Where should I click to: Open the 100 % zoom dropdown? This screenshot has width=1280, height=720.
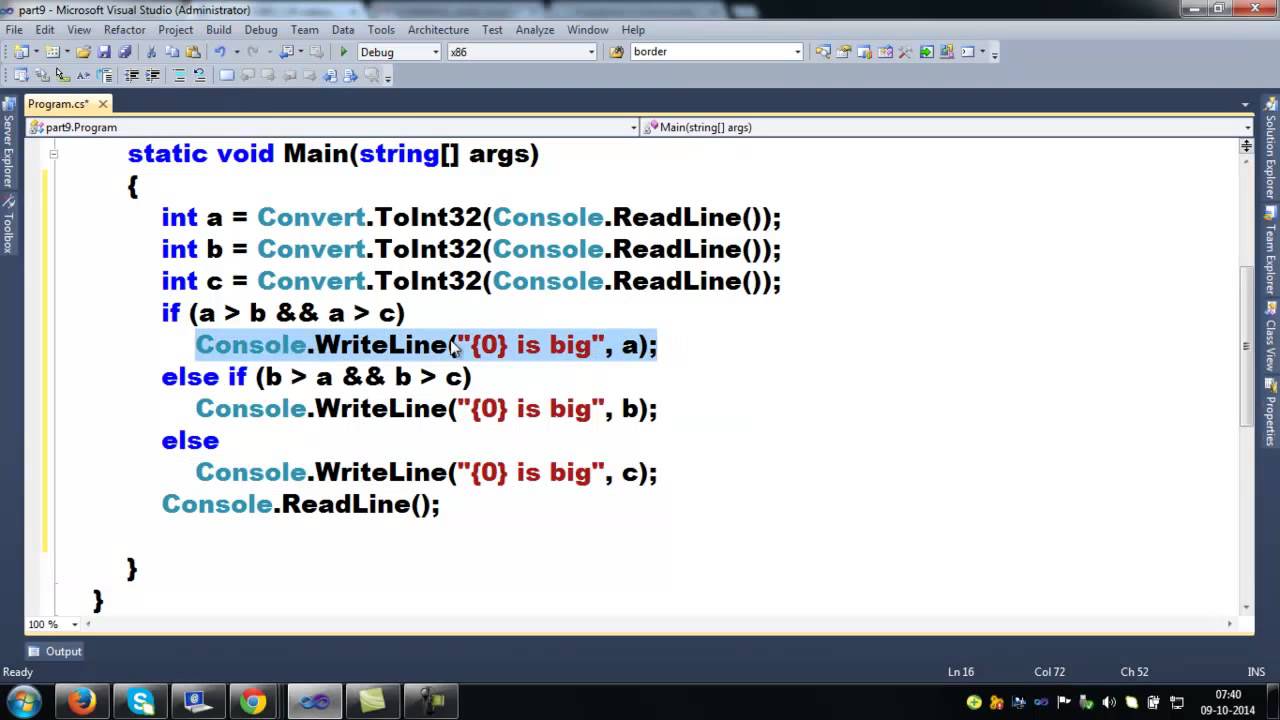pyautogui.click(x=73, y=624)
